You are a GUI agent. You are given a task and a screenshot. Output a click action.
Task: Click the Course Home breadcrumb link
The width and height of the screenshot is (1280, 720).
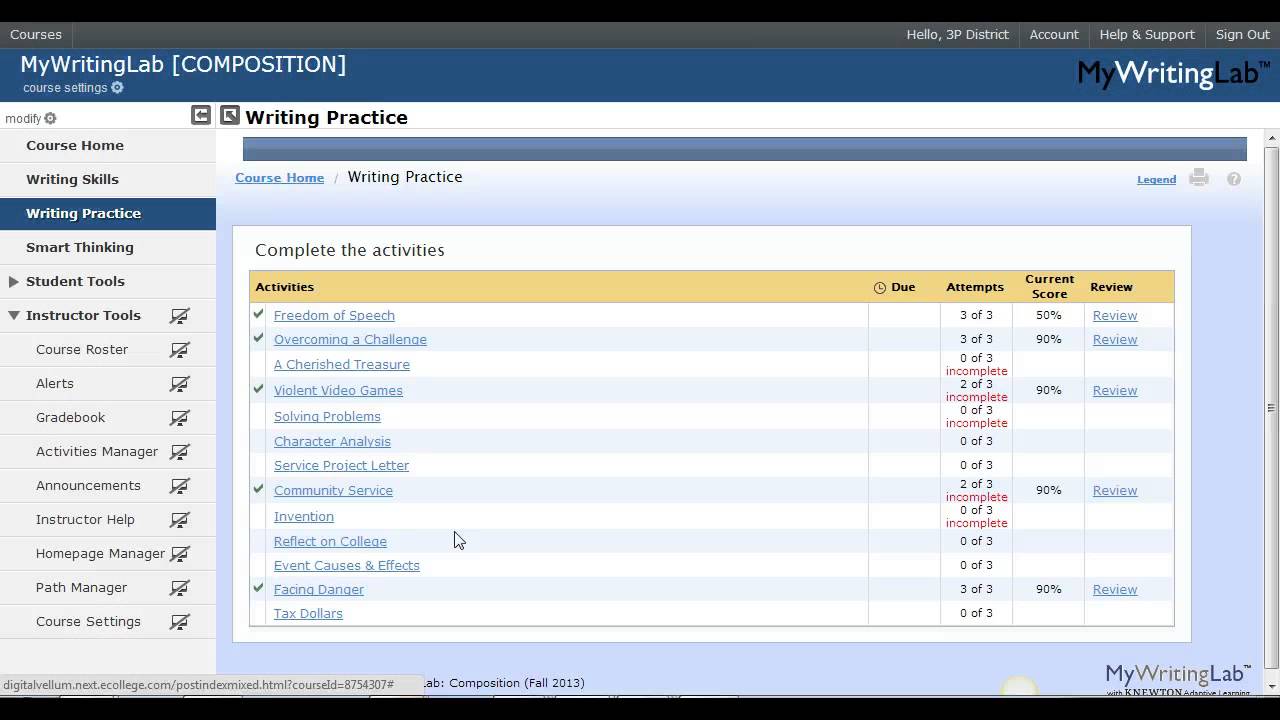279,178
